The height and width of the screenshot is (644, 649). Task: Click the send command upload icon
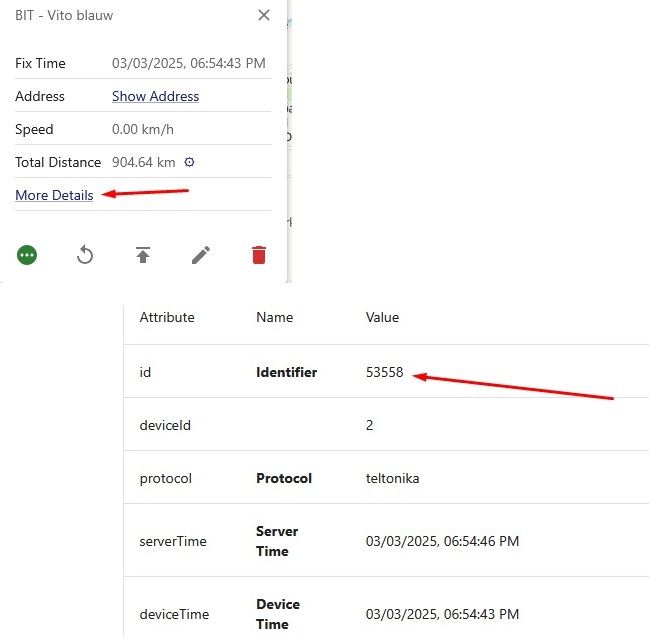[x=143, y=255]
